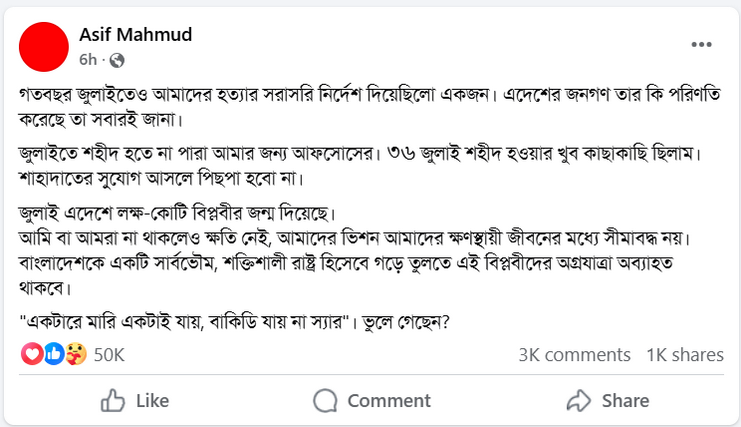Click the Like text label
Viewport: 741px width, 427px height.
pos(153,401)
